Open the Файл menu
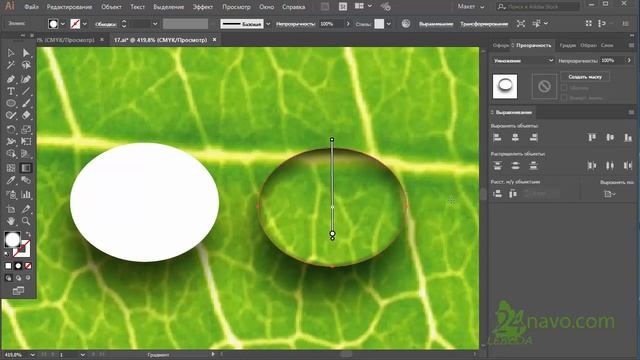The image size is (640, 360). click(x=31, y=7)
